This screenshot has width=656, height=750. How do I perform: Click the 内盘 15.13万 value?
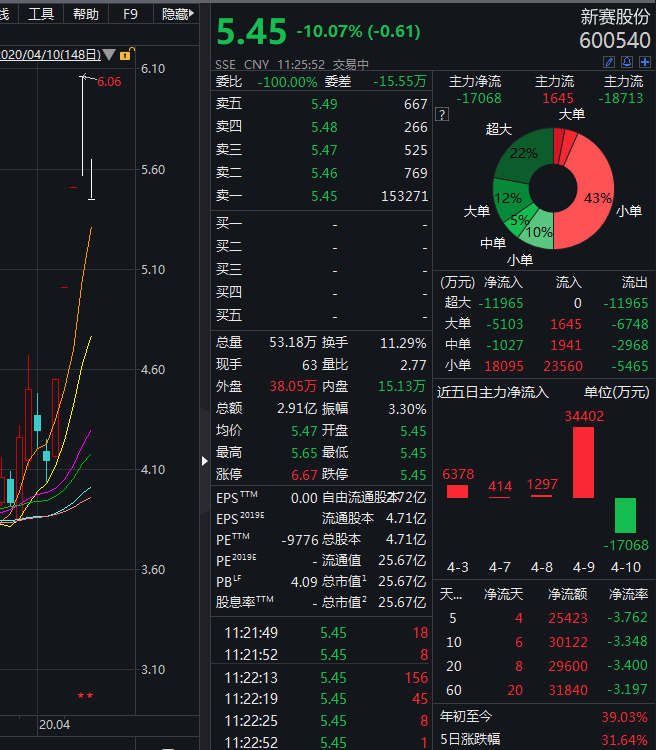(x=401, y=386)
